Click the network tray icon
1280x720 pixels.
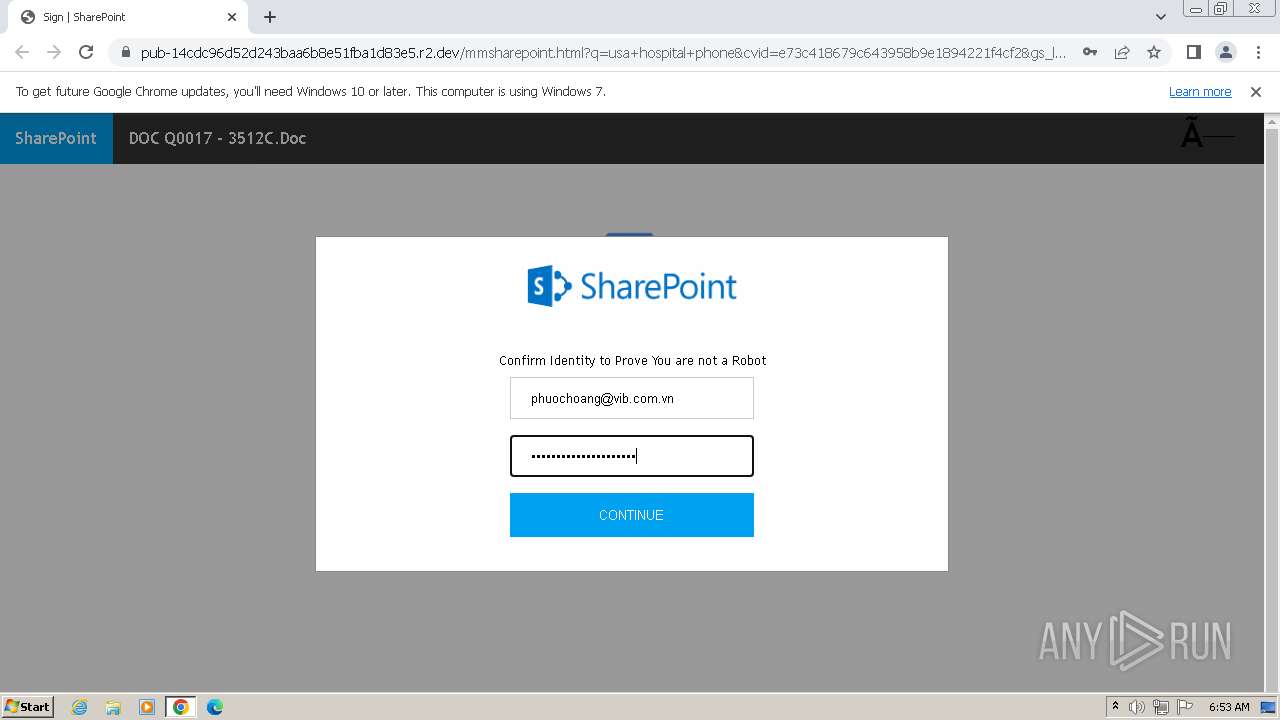click(x=1161, y=707)
